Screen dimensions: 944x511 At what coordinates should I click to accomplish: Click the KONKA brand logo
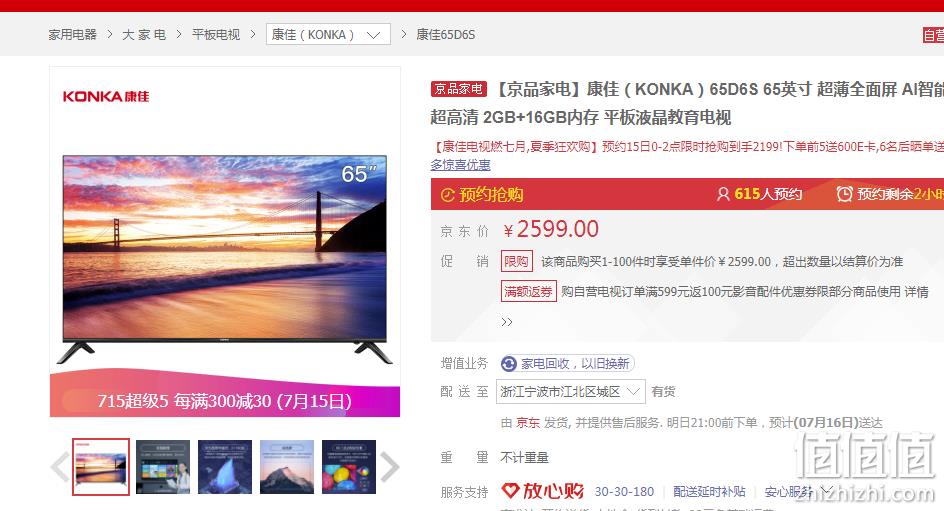[x=106, y=96]
